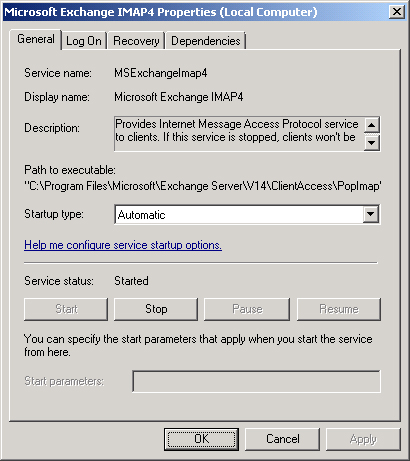Click the disabled Pause button
The height and width of the screenshot is (461, 410).
[x=247, y=309]
